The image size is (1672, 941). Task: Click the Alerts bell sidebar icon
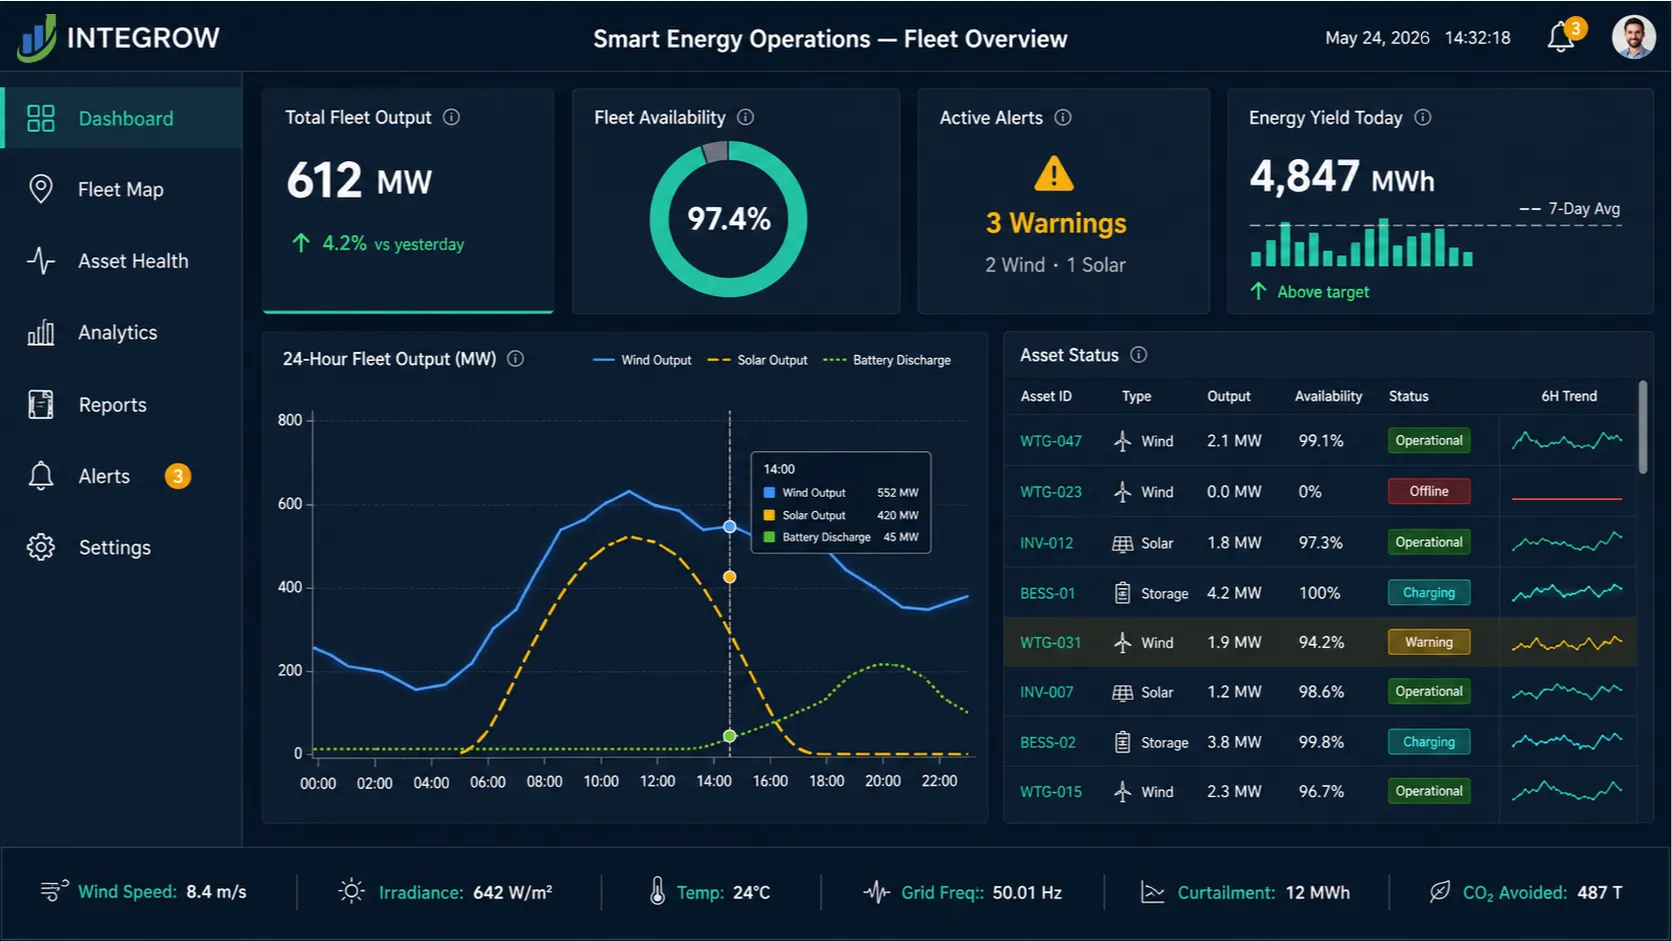[x=41, y=476]
